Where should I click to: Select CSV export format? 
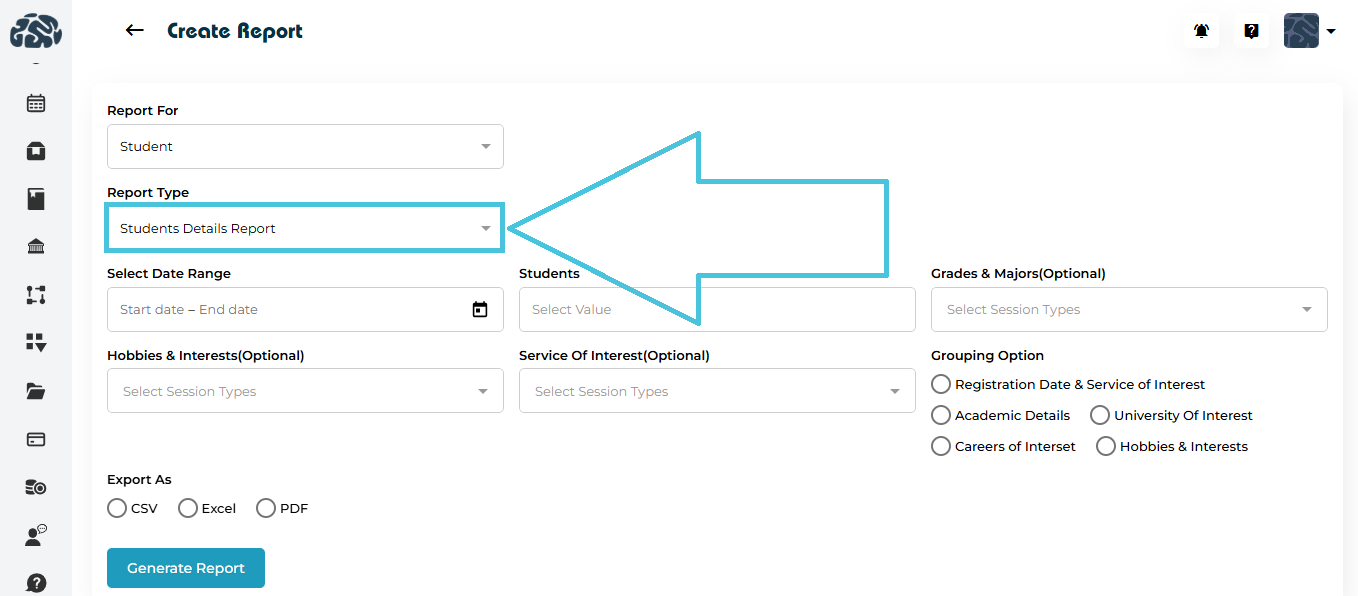point(117,508)
